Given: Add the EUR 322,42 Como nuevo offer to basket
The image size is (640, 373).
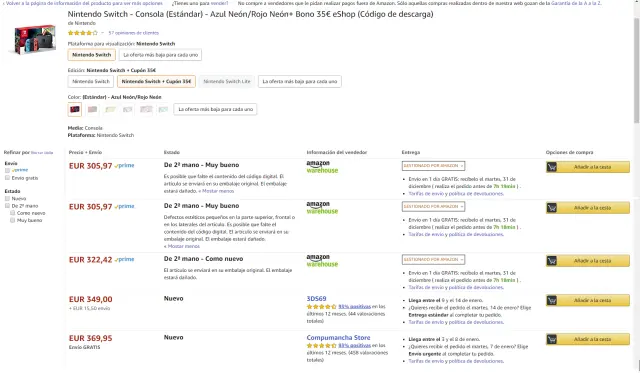Looking at the screenshot, I should pos(588,261).
